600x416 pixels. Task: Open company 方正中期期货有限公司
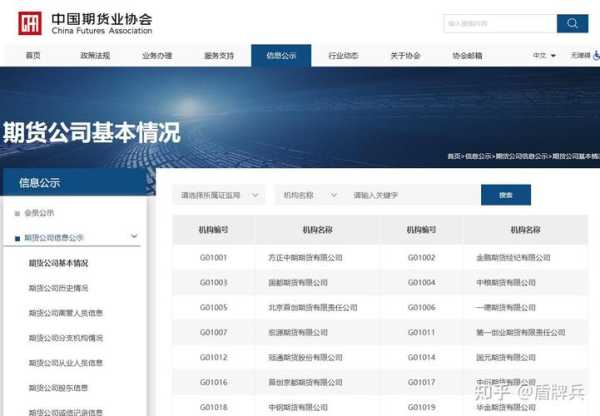(305, 258)
